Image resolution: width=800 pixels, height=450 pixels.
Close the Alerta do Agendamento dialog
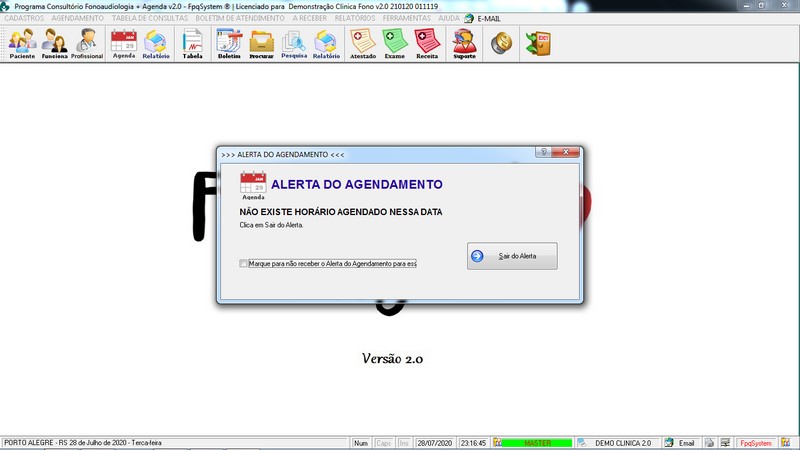click(565, 152)
